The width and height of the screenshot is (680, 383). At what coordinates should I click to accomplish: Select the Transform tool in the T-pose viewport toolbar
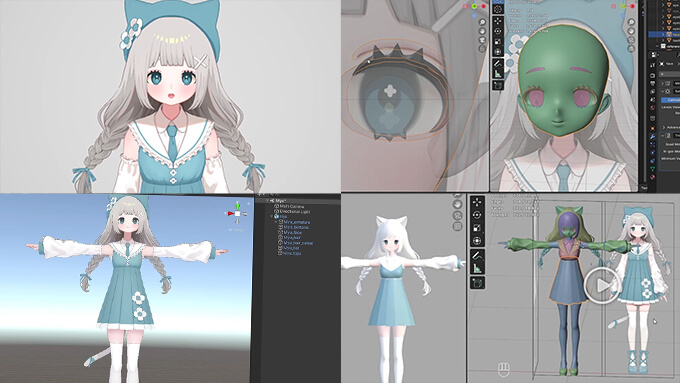click(x=477, y=241)
